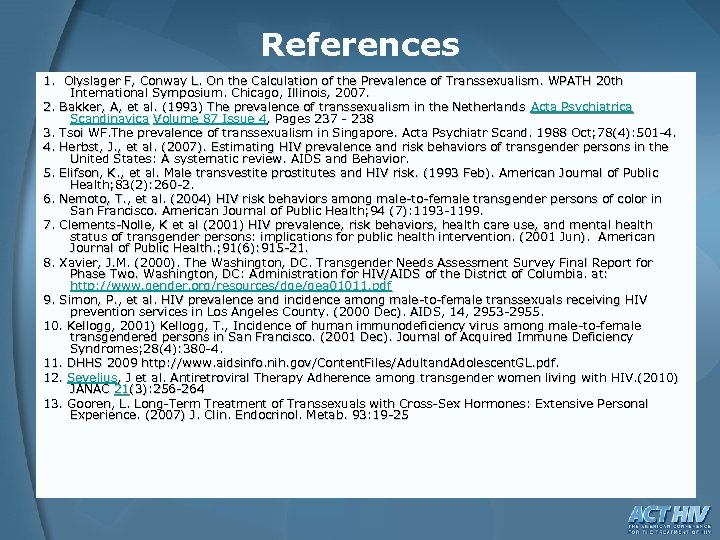Select the Nemoto, T. 2004 reference

click(x=353, y=205)
